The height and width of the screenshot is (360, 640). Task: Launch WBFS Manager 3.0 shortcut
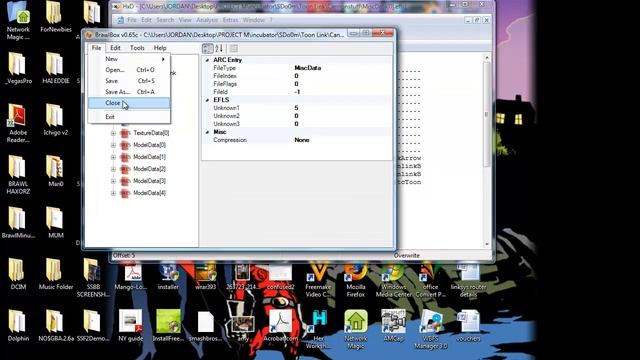(431, 330)
